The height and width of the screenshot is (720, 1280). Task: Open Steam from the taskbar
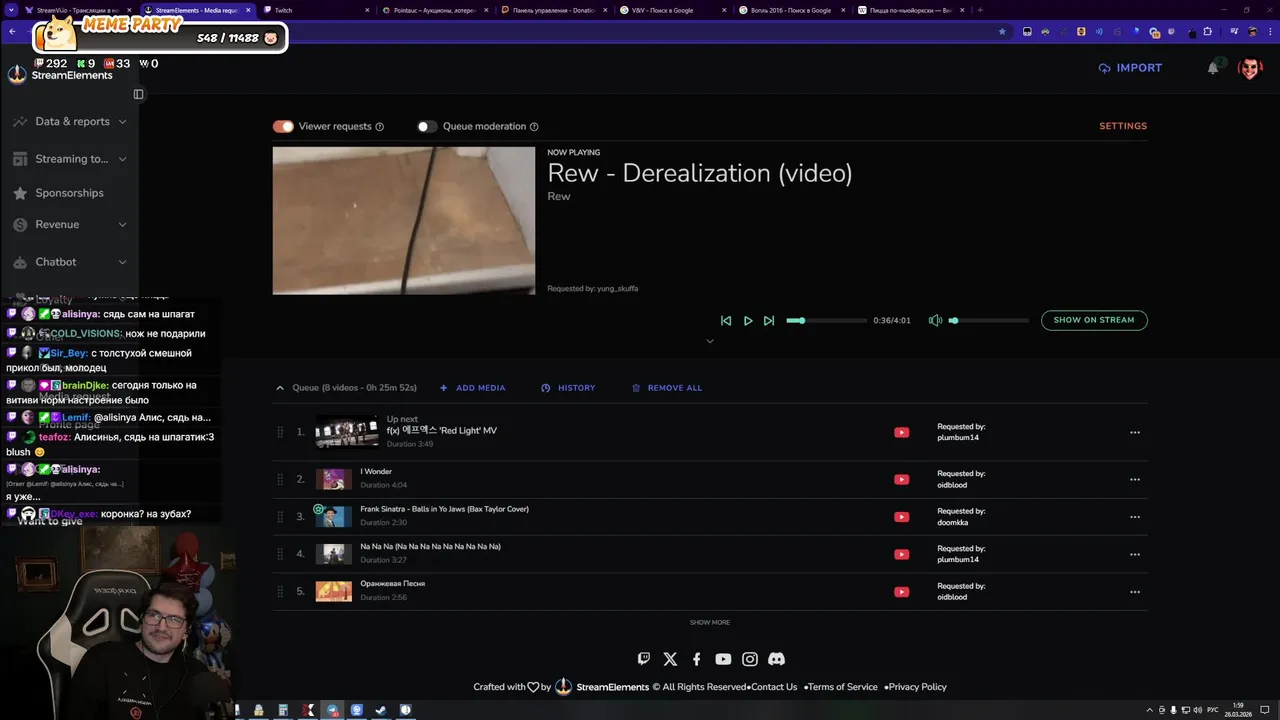pos(381,710)
